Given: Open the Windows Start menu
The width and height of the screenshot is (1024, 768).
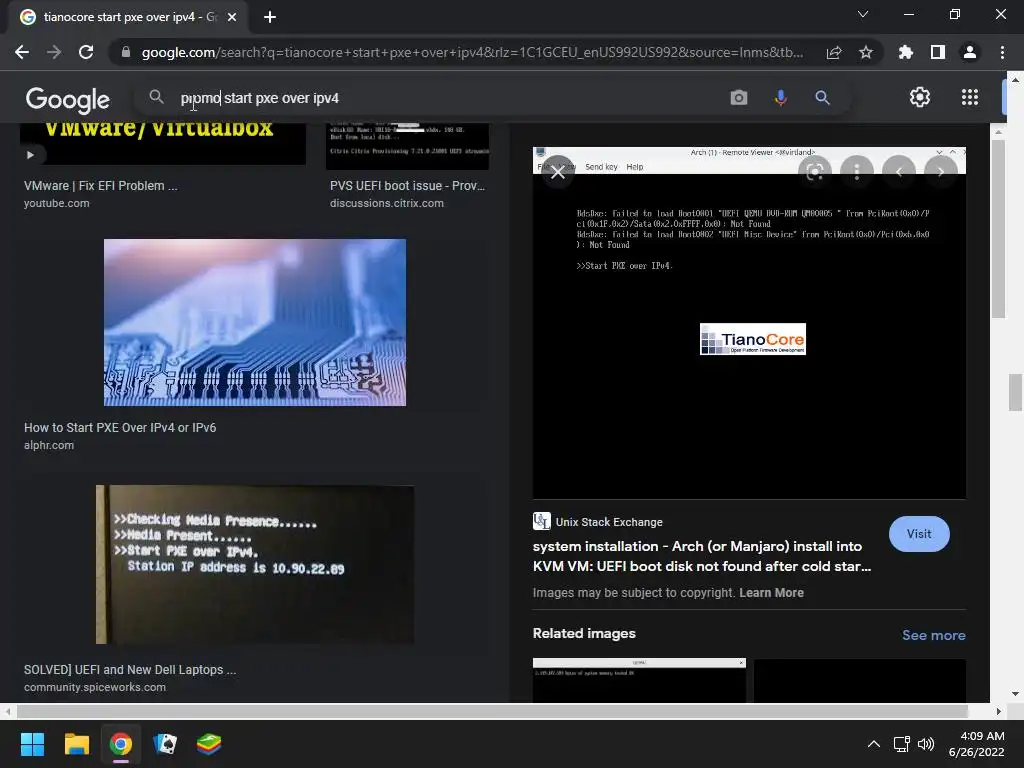Looking at the screenshot, I should tap(32, 744).
